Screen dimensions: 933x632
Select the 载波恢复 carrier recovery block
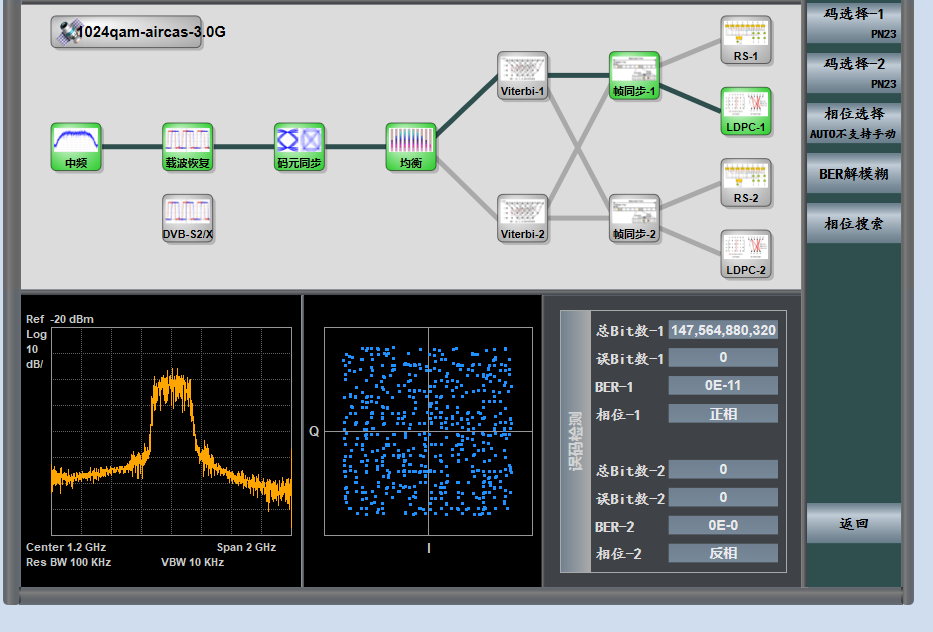point(188,146)
